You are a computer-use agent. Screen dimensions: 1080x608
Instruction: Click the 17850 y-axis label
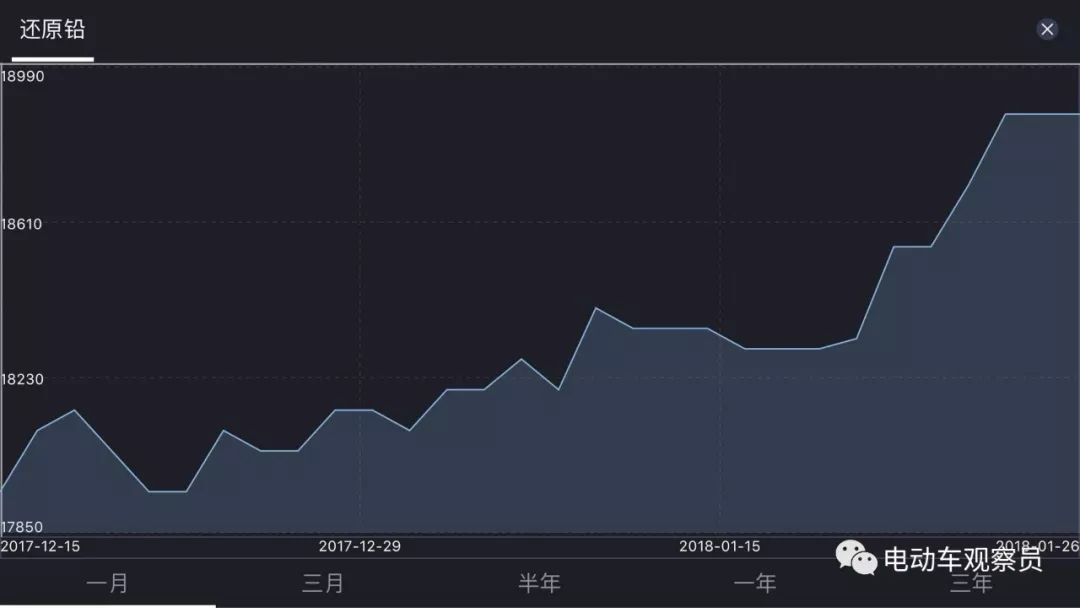(22, 527)
